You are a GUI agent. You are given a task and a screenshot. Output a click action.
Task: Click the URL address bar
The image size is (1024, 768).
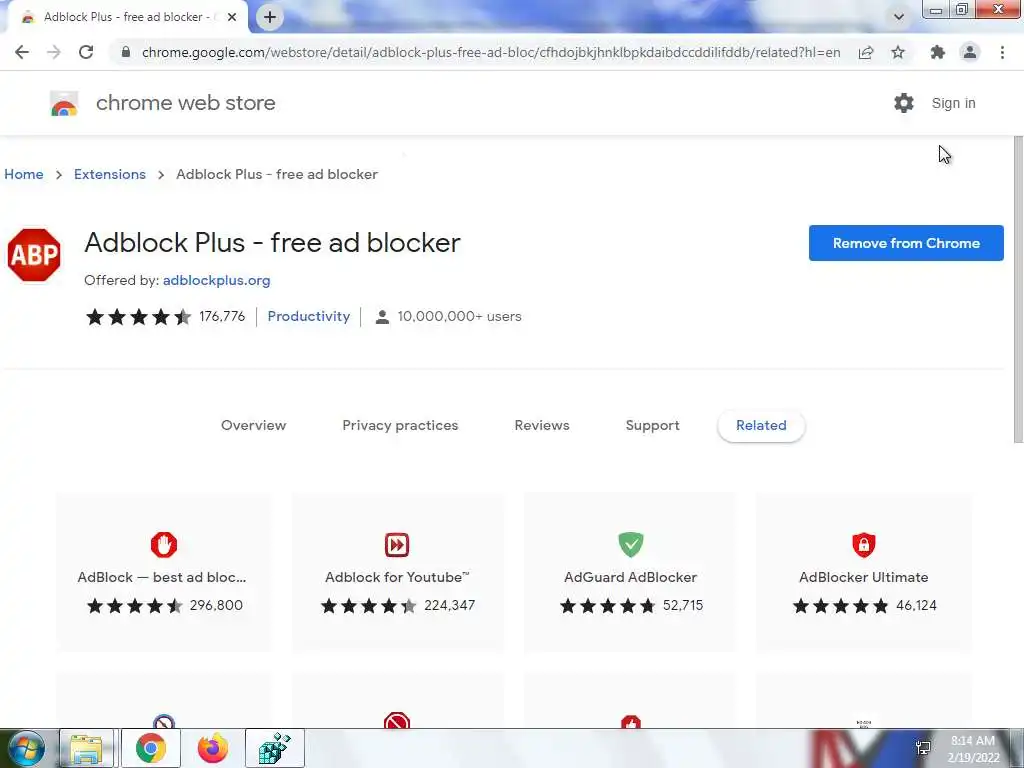pos(491,52)
